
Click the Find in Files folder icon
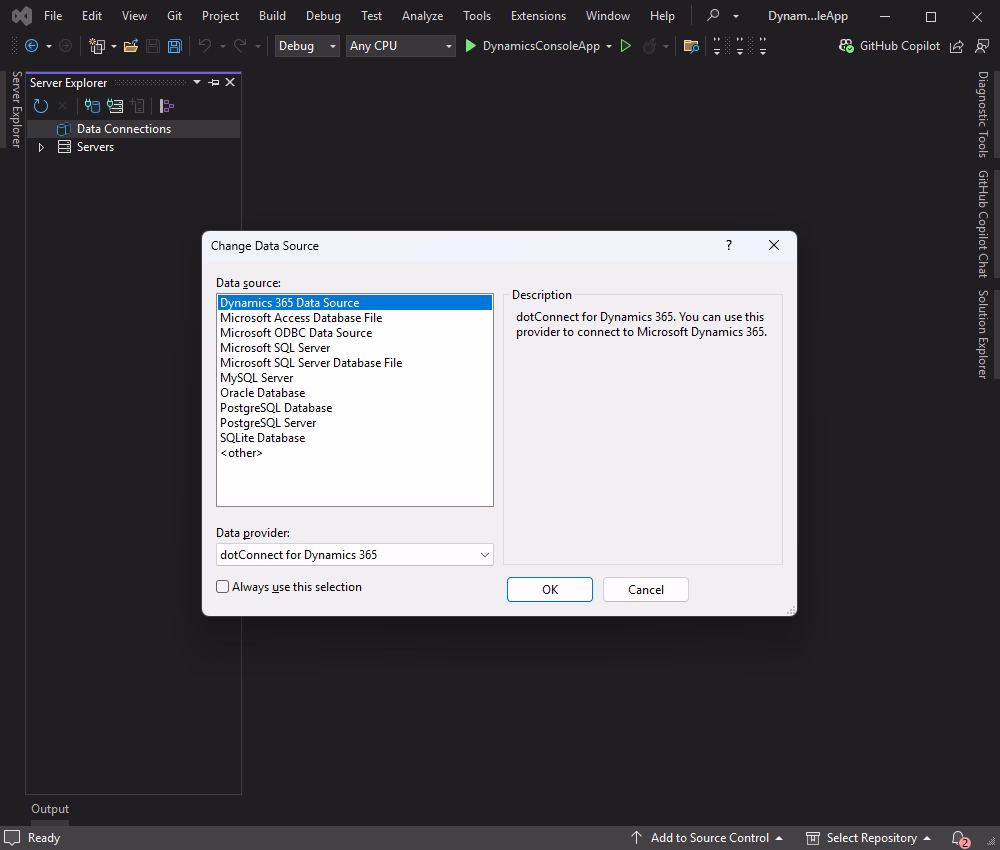tap(691, 46)
